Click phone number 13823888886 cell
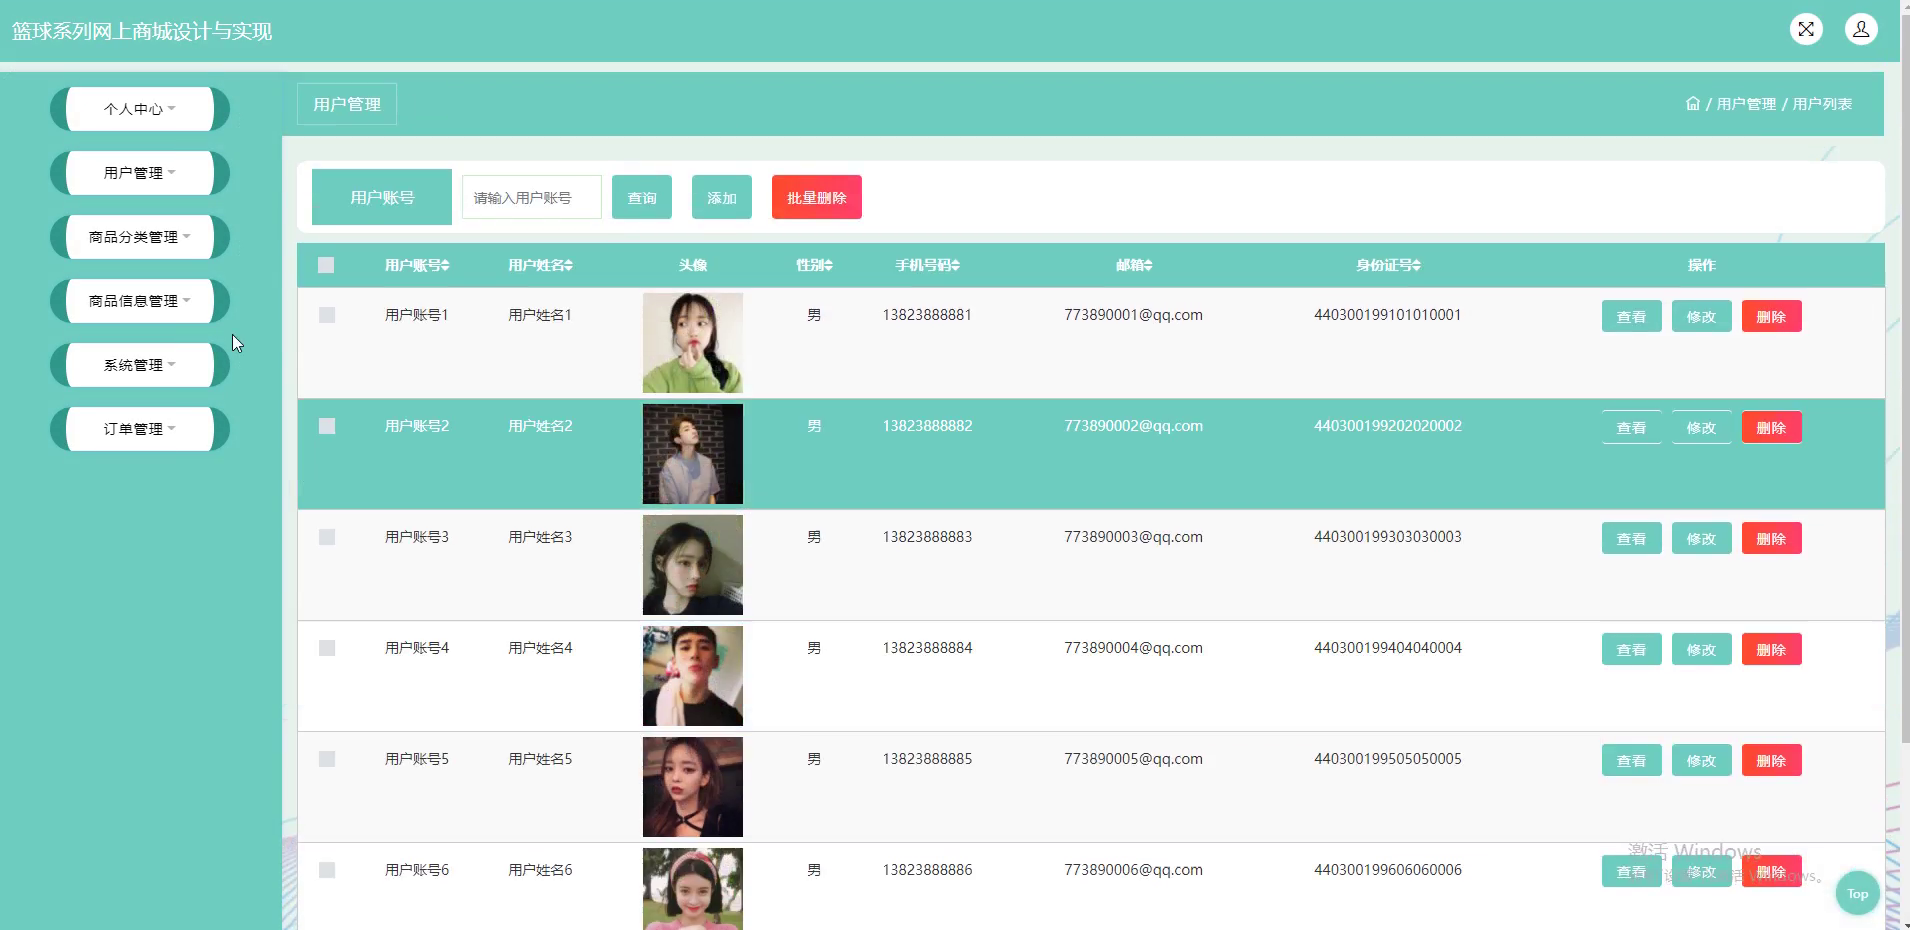Image resolution: width=1910 pixels, height=930 pixels. point(927,870)
